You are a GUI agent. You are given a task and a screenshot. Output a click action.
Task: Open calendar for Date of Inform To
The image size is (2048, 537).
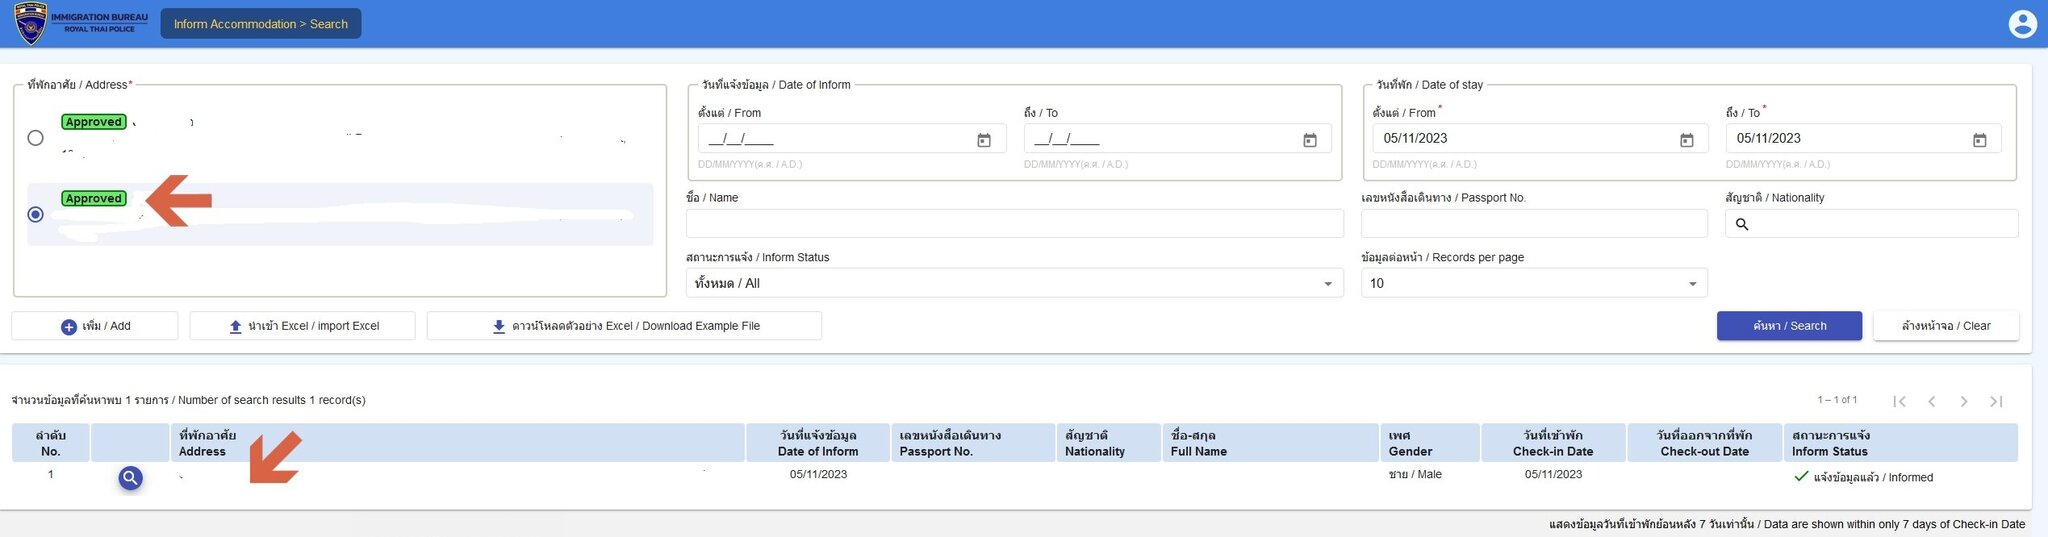click(1309, 140)
